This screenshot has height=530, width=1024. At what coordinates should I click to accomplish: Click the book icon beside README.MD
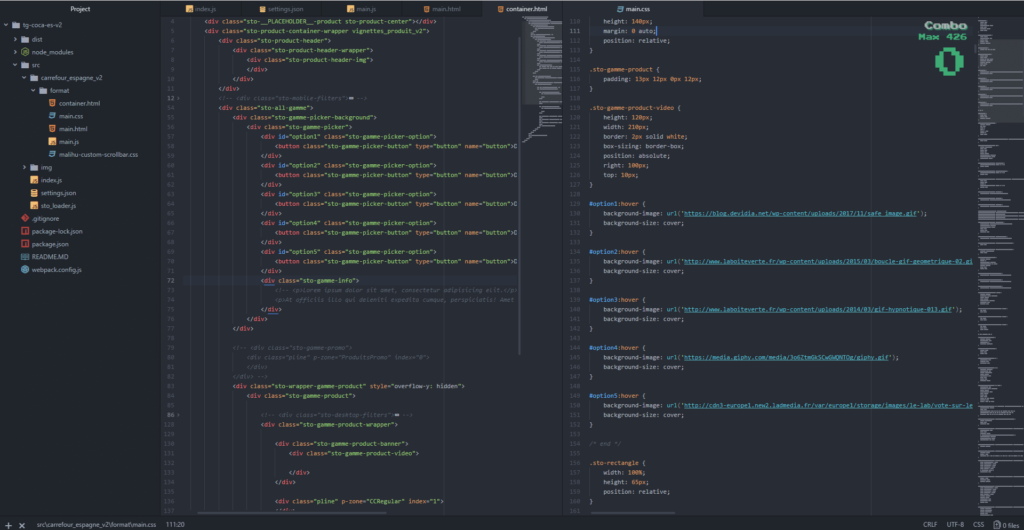pos(25,257)
